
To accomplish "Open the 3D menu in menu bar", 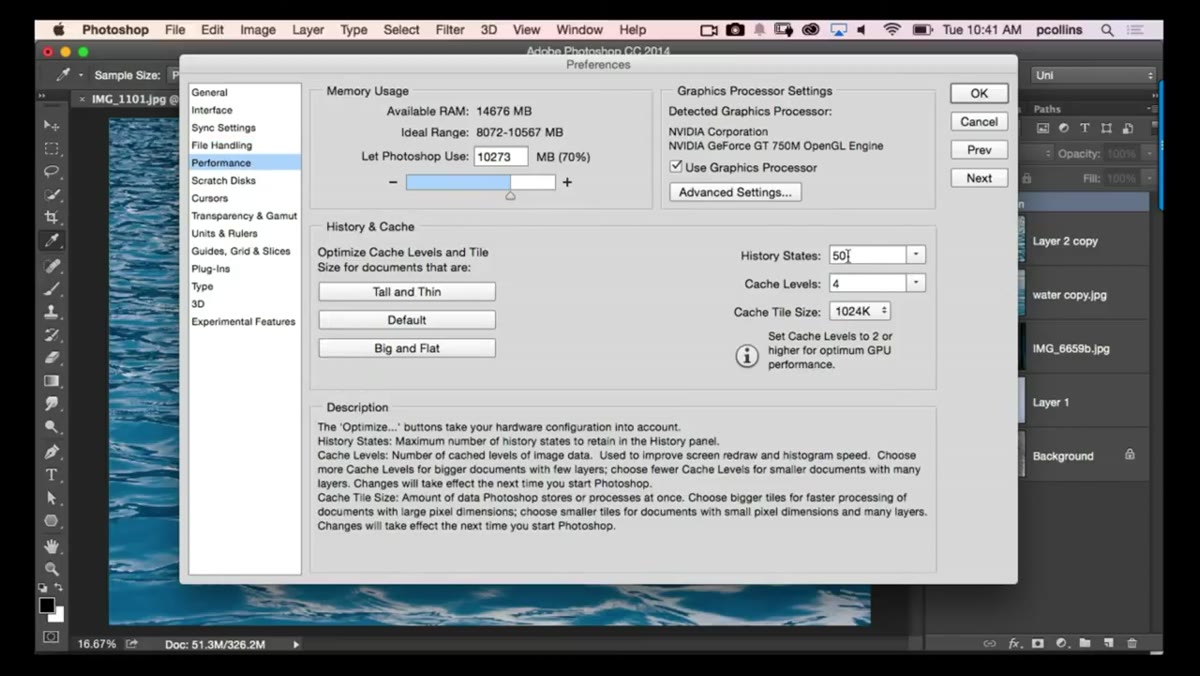I will coord(488,30).
